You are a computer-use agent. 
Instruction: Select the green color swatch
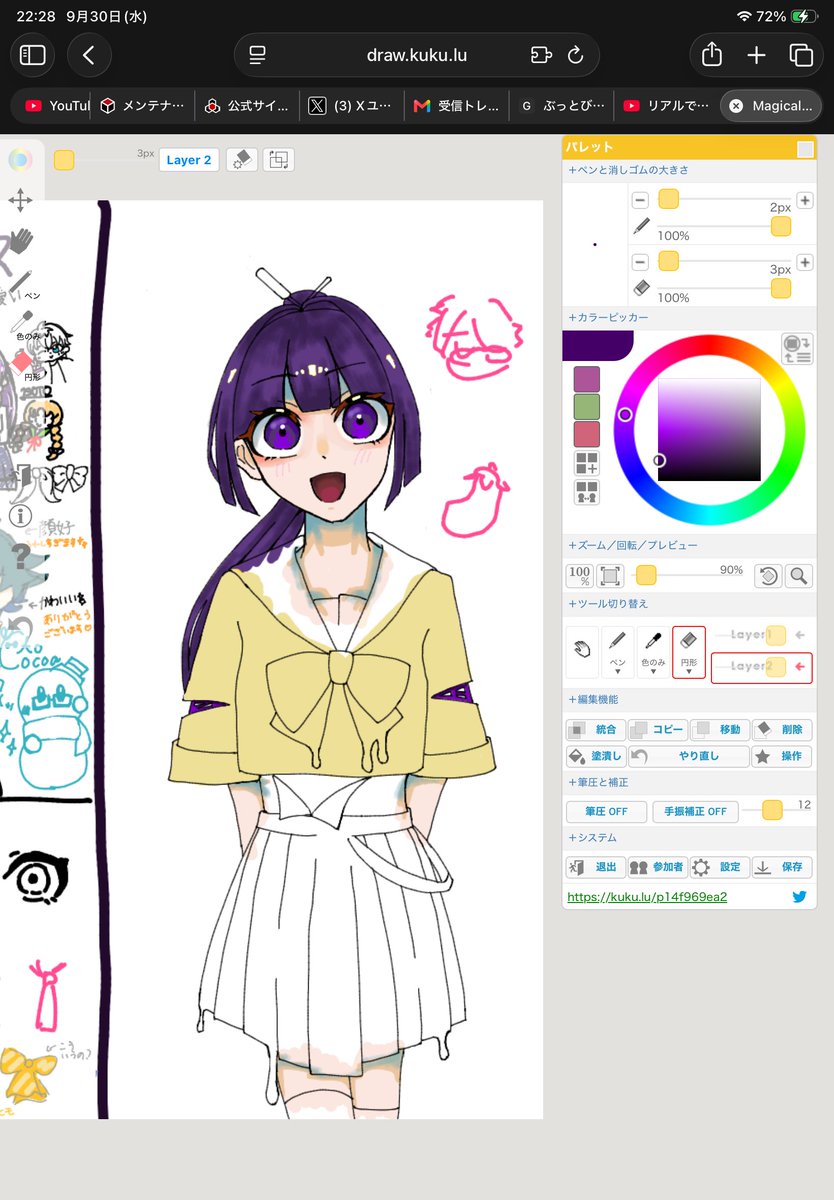(x=586, y=406)
